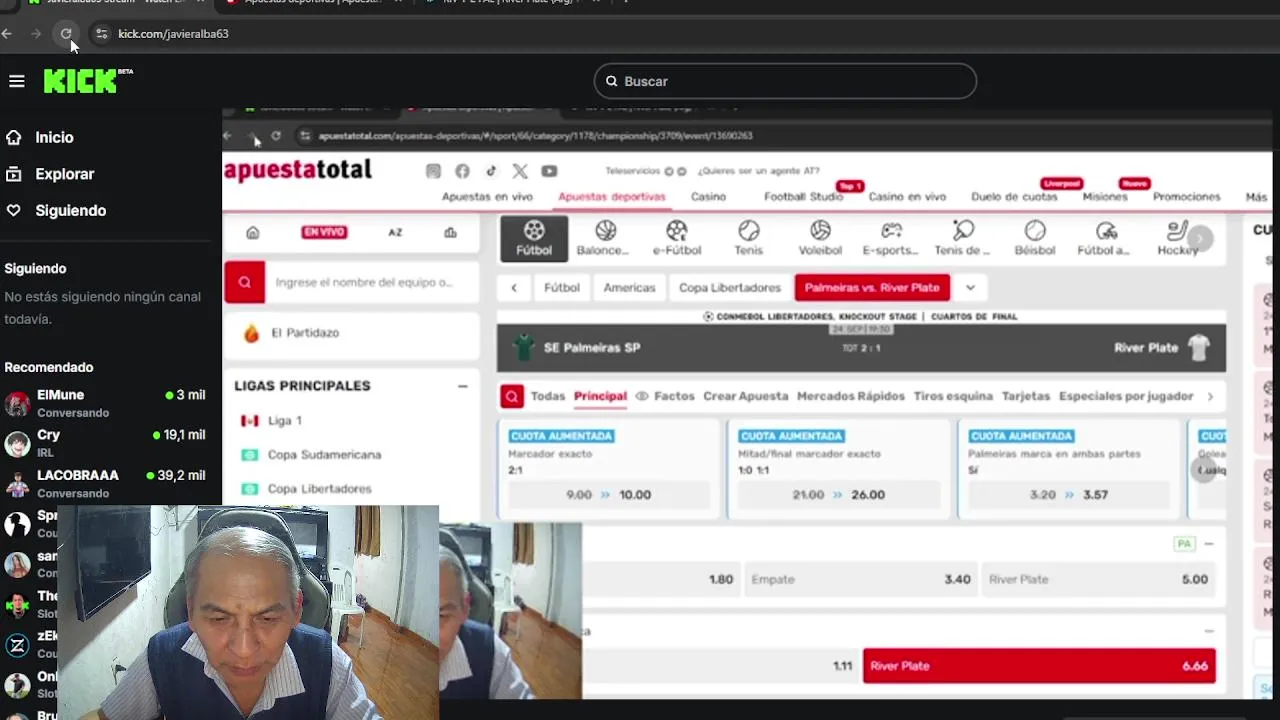Click Fútbol breadcrumb

point(562,288)
